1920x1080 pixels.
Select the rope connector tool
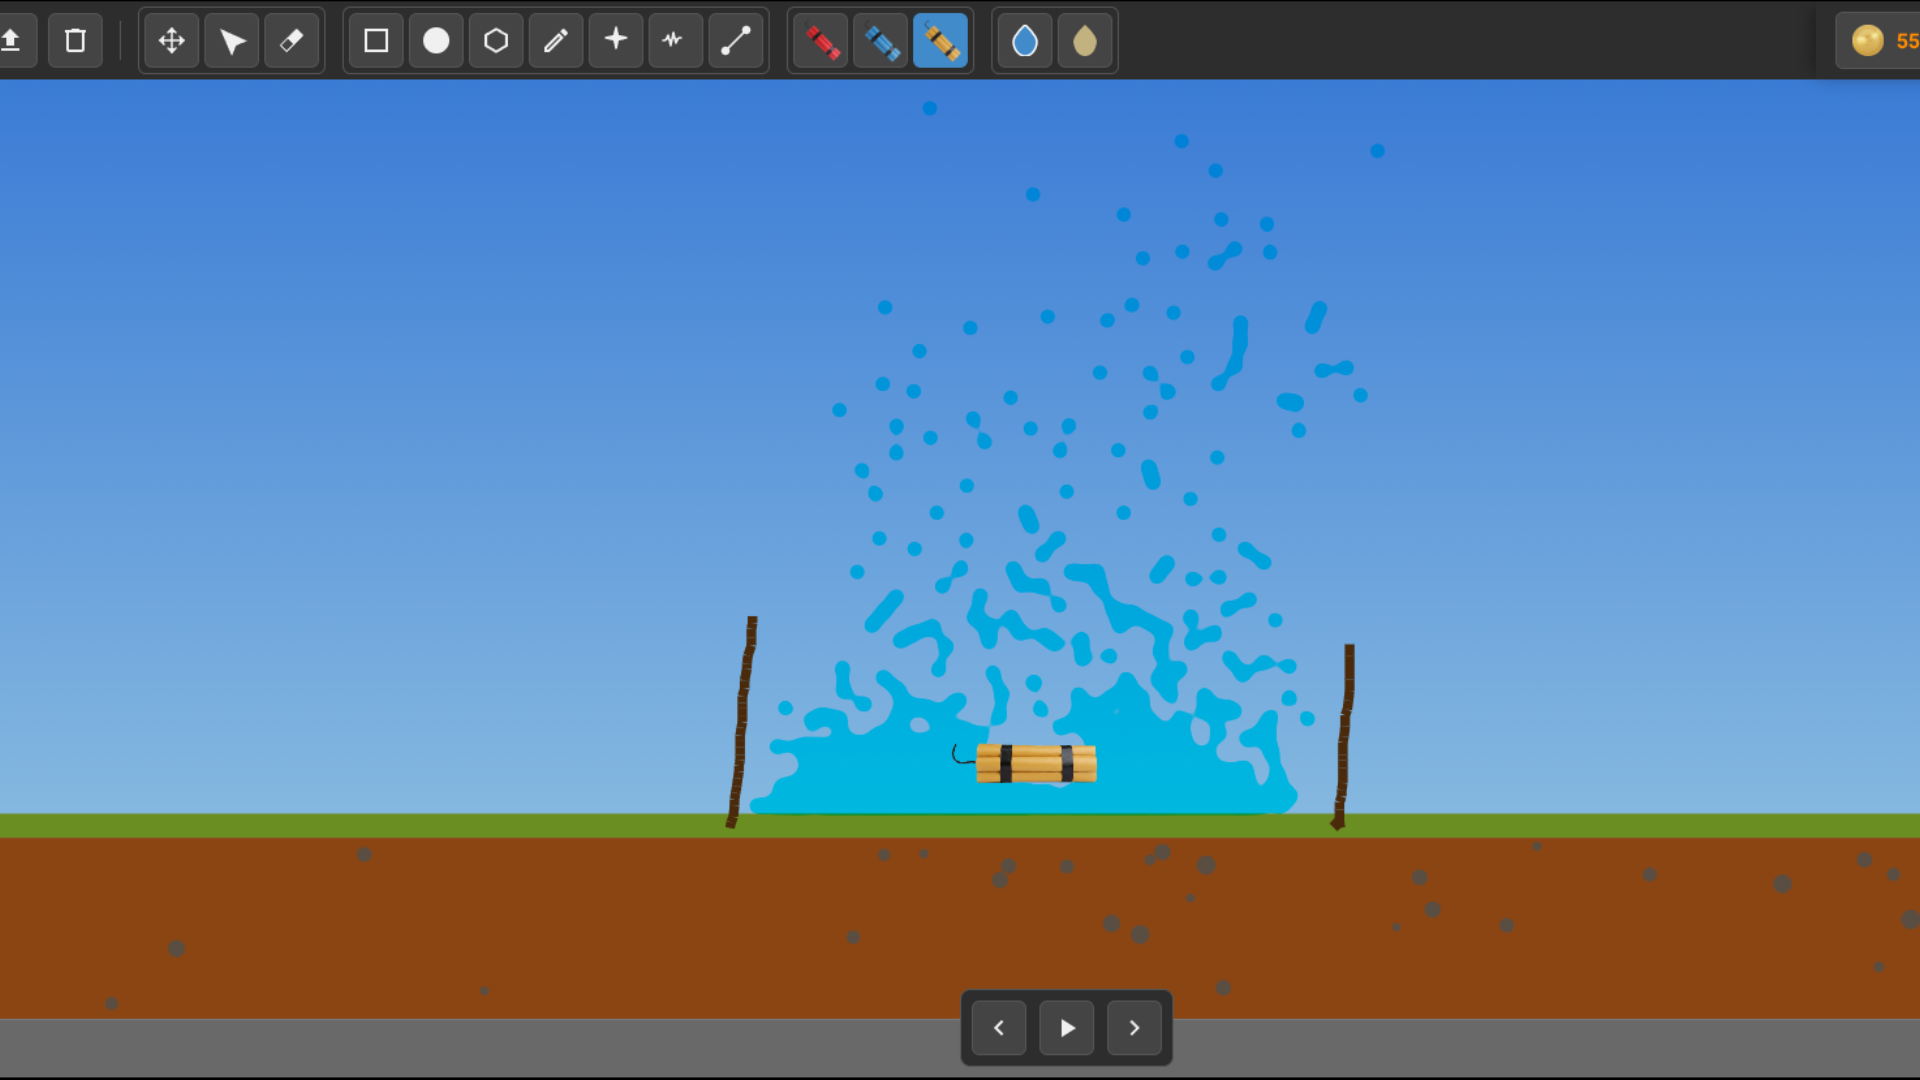(x=735, y=41)
